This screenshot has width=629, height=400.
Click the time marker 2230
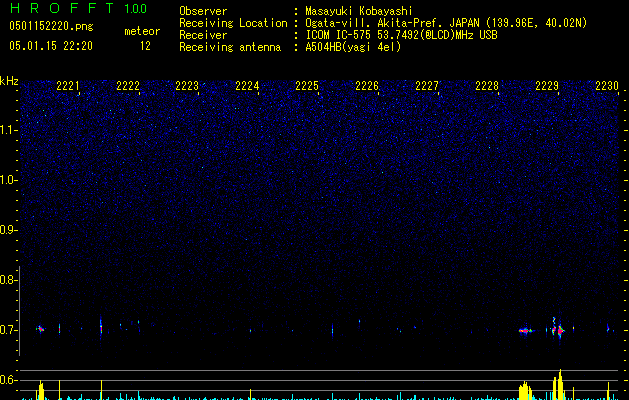tap(607, 85)
